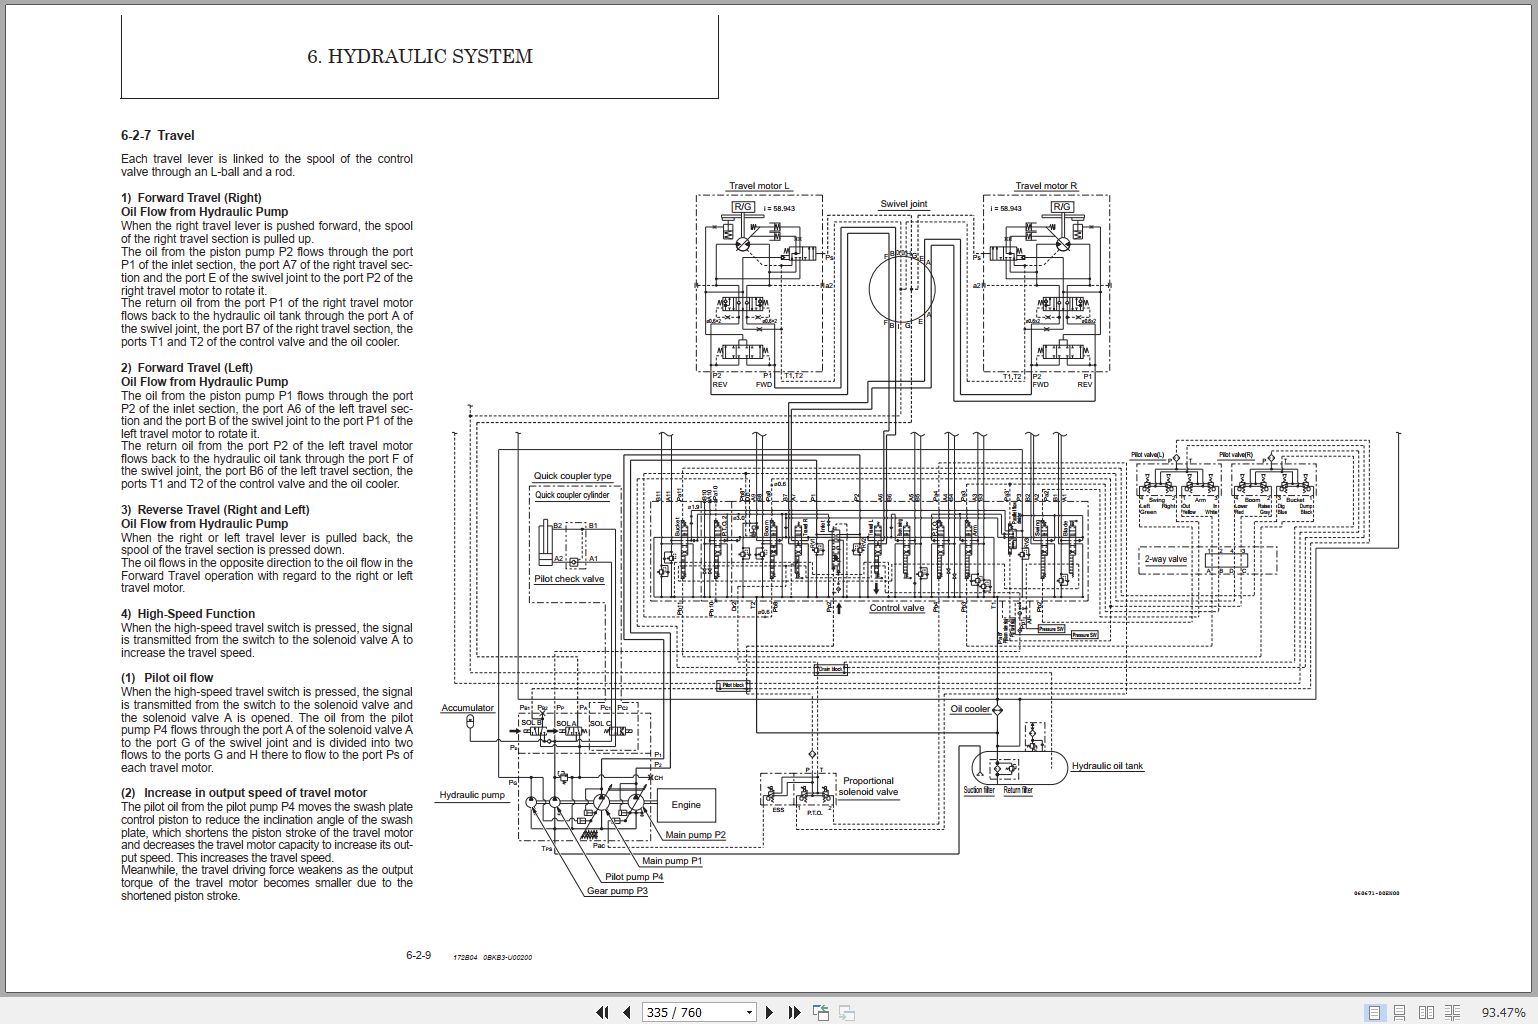Click the Hydraulic oil tank label
The width and height of the screenshot is (1538, 1024).
click(x=1106, y=766)
